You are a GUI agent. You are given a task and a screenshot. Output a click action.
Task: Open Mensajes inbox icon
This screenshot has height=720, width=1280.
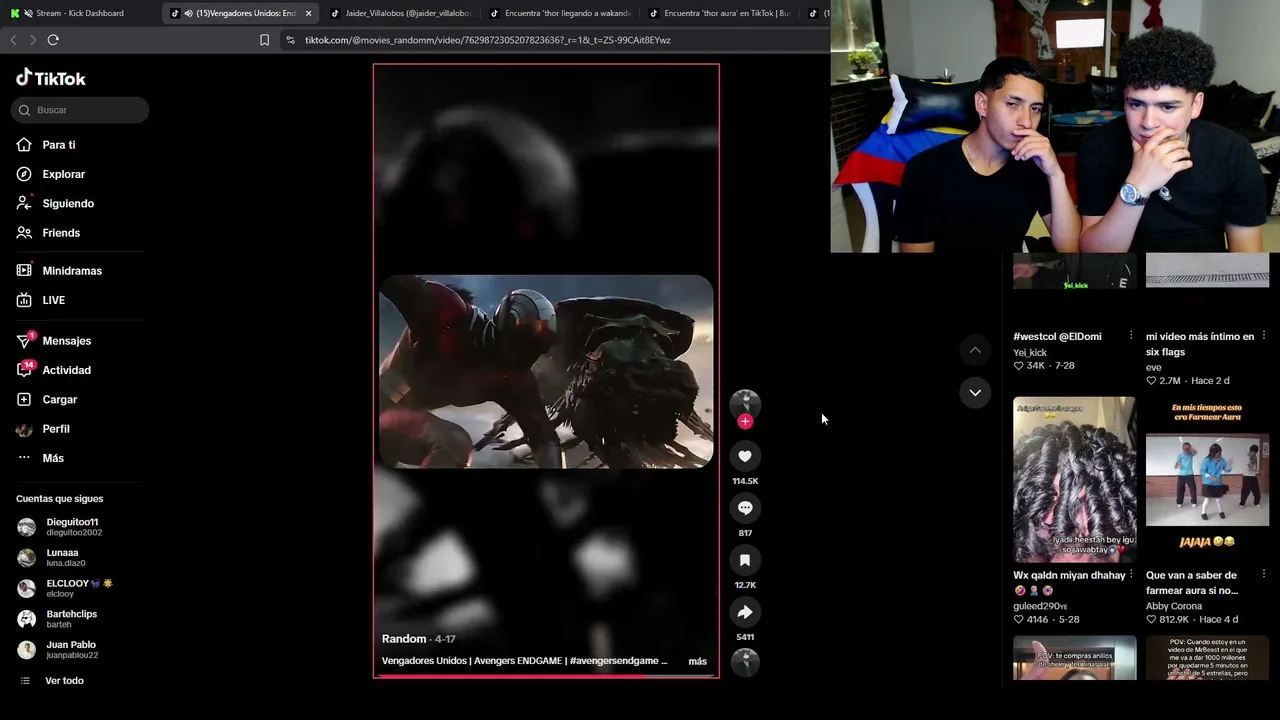coord(24,341)
